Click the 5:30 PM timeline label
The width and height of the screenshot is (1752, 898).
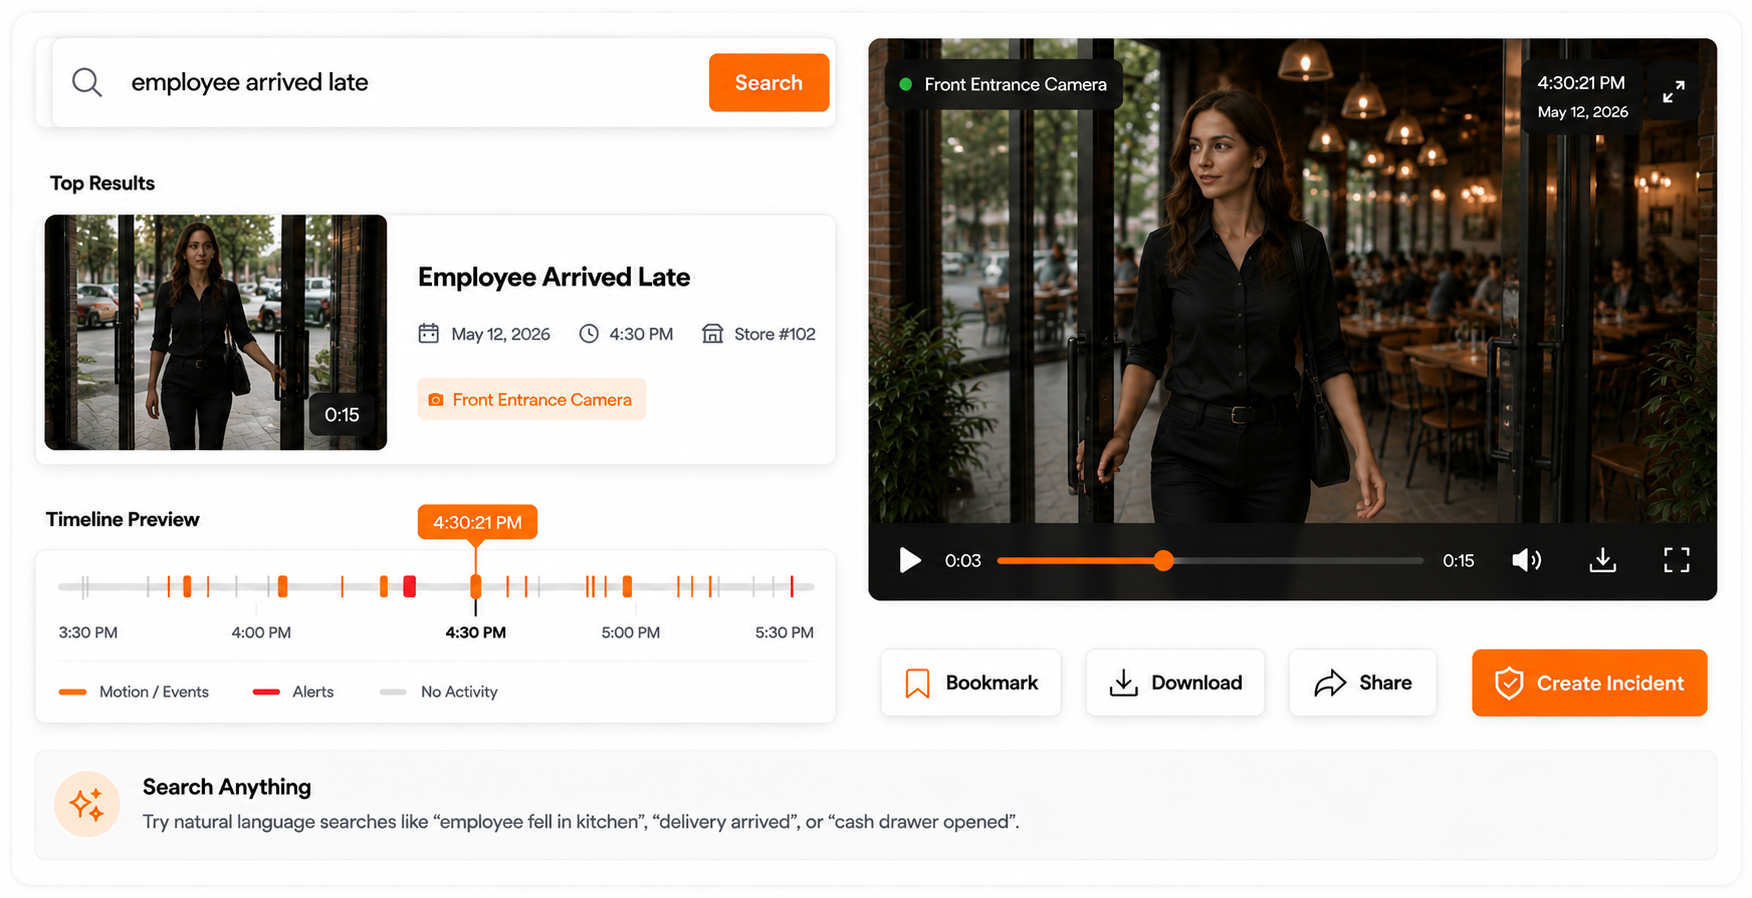click(x=784, y=632)
